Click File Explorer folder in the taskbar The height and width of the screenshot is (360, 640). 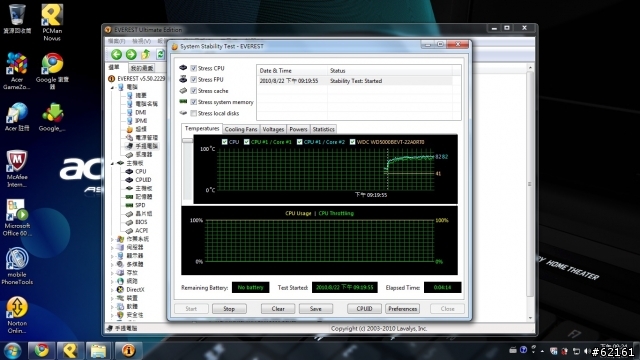tap(98, 351)
